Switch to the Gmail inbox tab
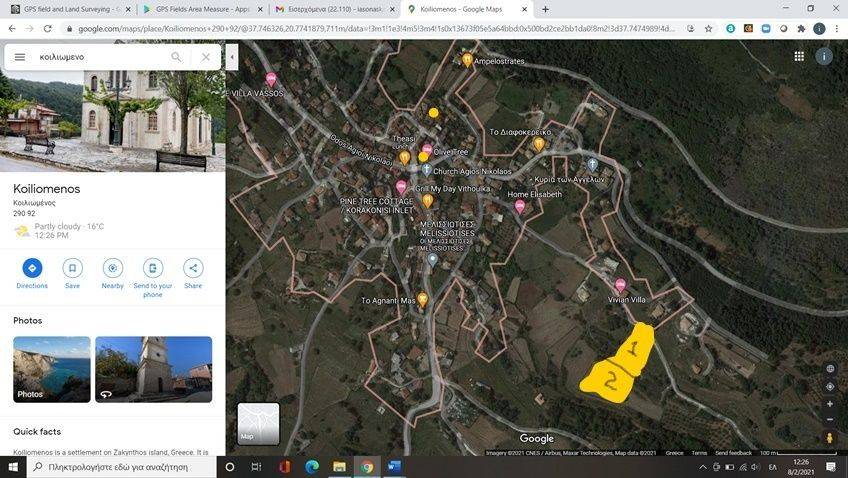Image resolution: width=848 pixels, height=478 pixels. point(330,9)
